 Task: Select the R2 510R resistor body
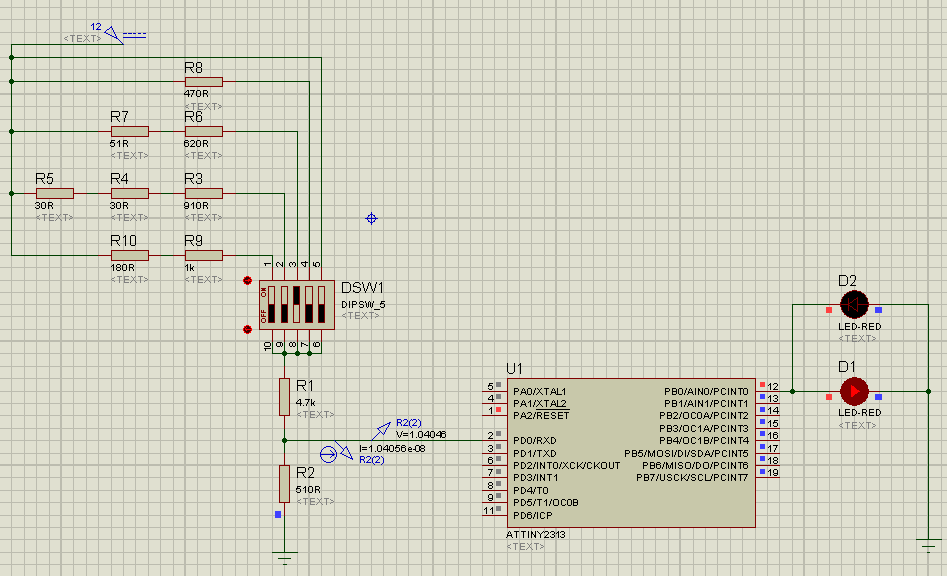coord(285,483)
